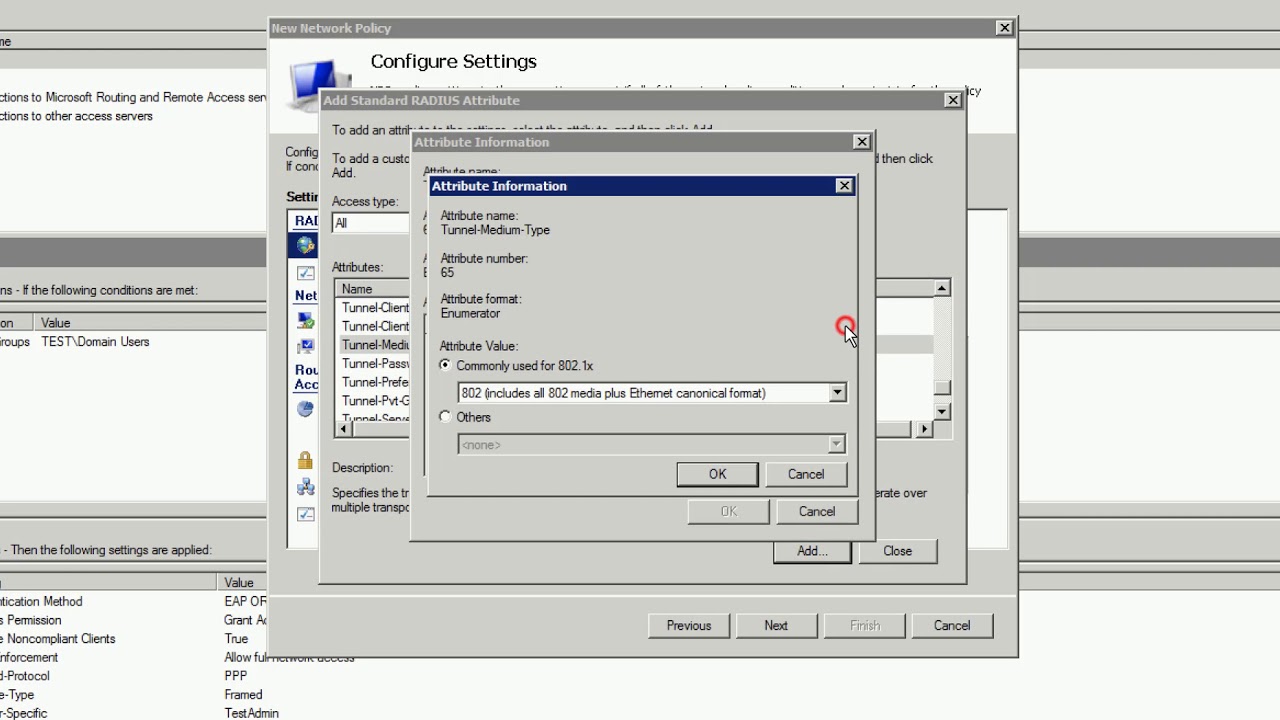The image size is (1280, 720).
Task: Select 'Commonly used for 802.1x' radio button
Action: [445, 366]
